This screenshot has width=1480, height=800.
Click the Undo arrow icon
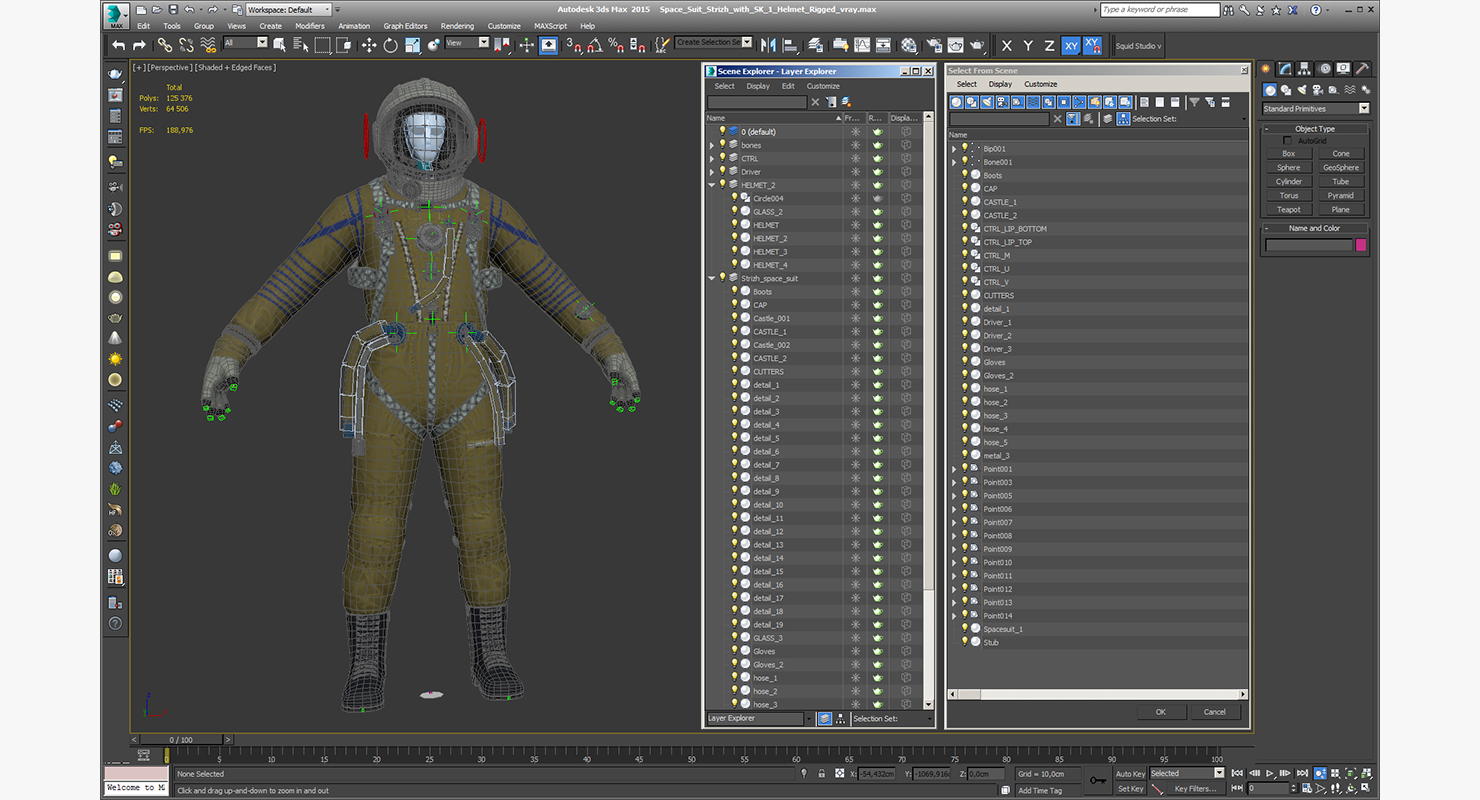[x=119, y=45]
